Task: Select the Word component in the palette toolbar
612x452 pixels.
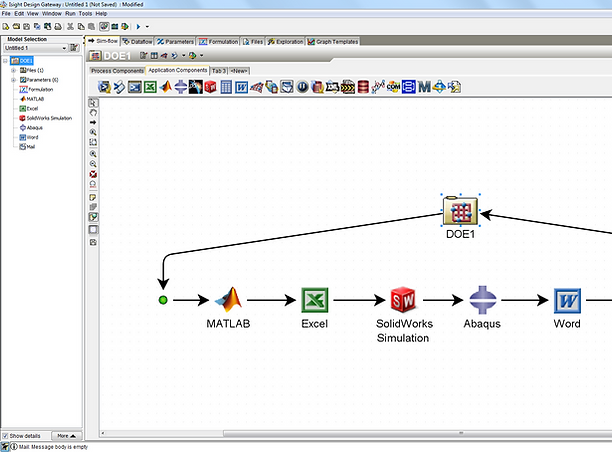Action: point(241,87)
